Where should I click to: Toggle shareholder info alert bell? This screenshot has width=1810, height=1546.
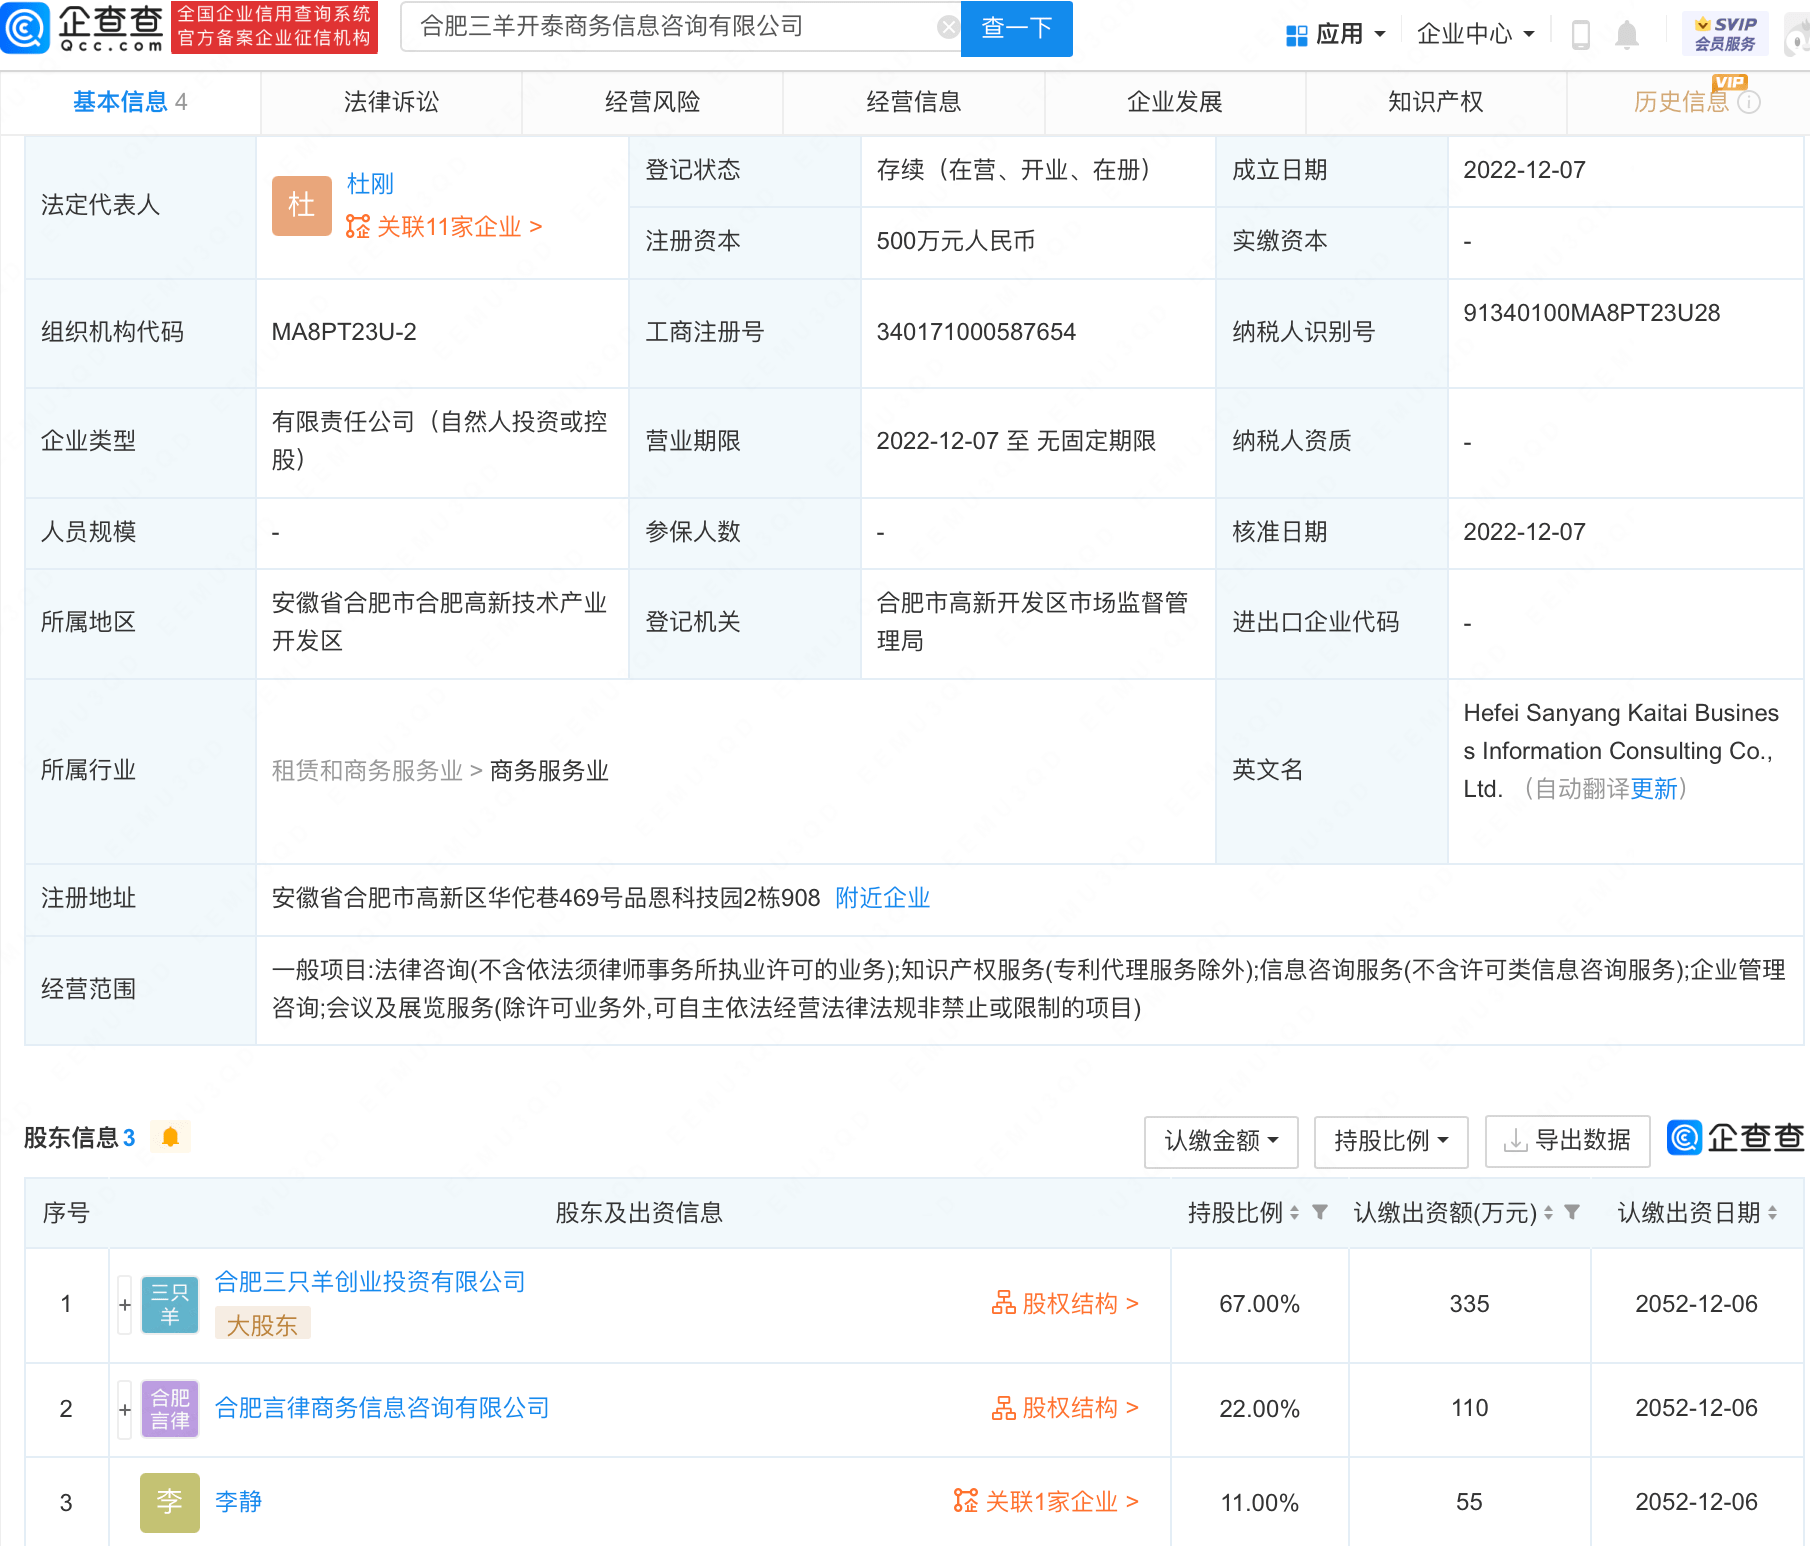point(170,1137)
